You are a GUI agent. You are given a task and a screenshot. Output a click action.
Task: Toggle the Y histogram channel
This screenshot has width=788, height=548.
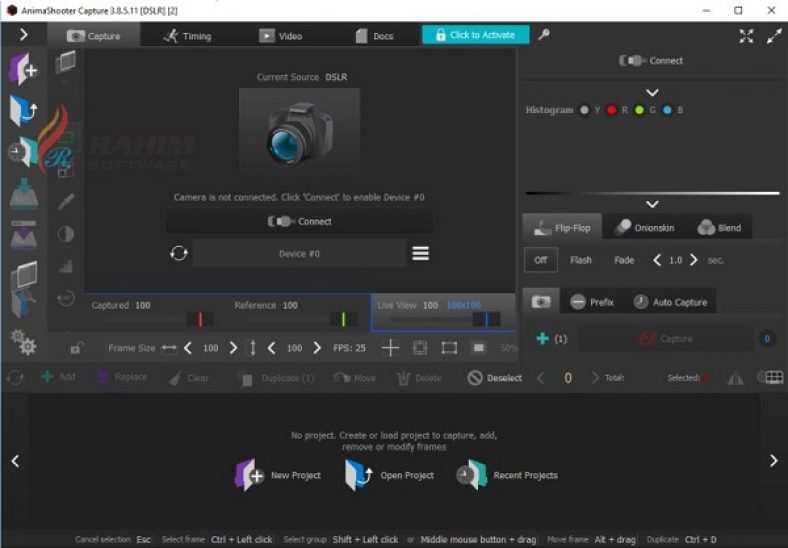(584, 110)
